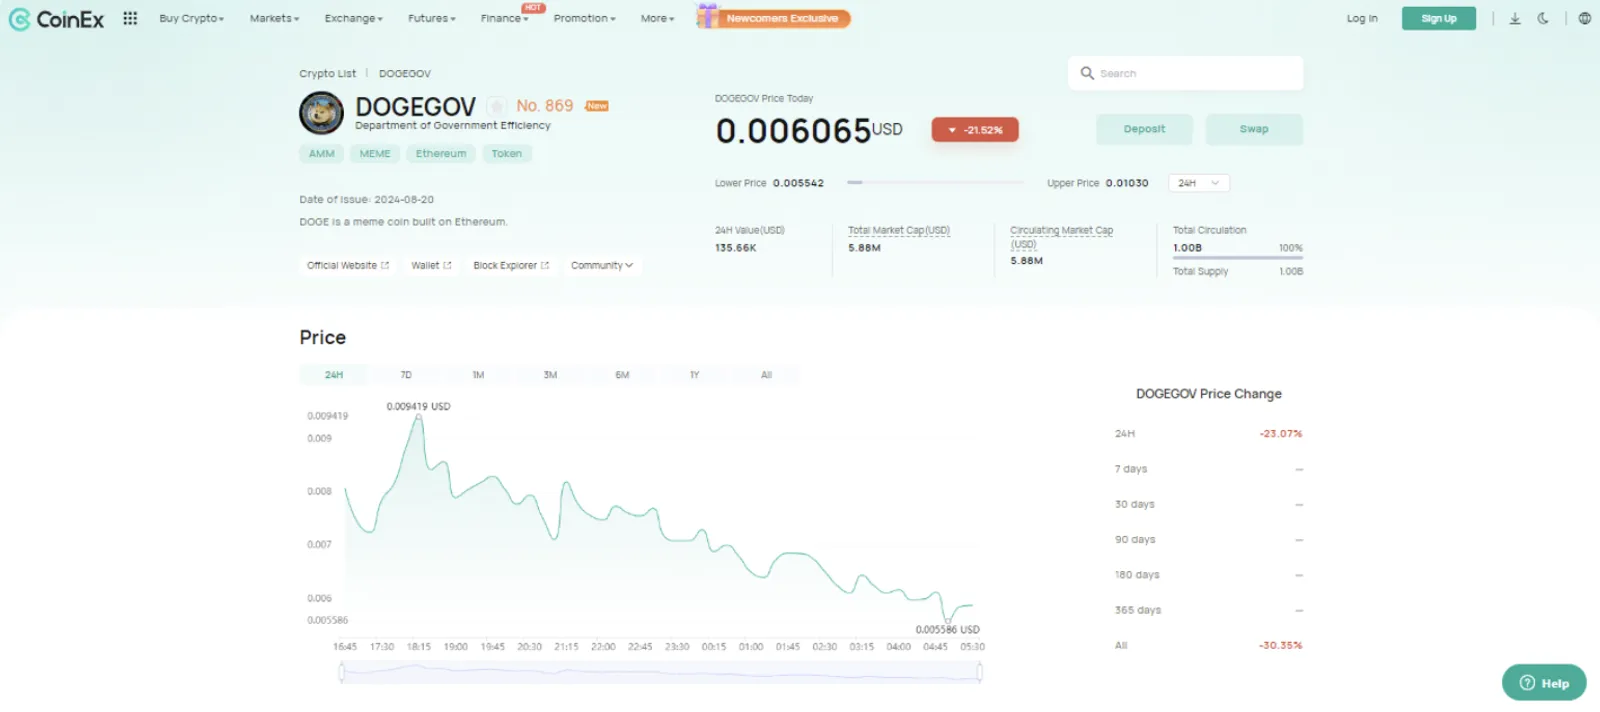Open the More dropdown menu
Viewport: 1600px width, 712px height.
(x=657, y=18)
